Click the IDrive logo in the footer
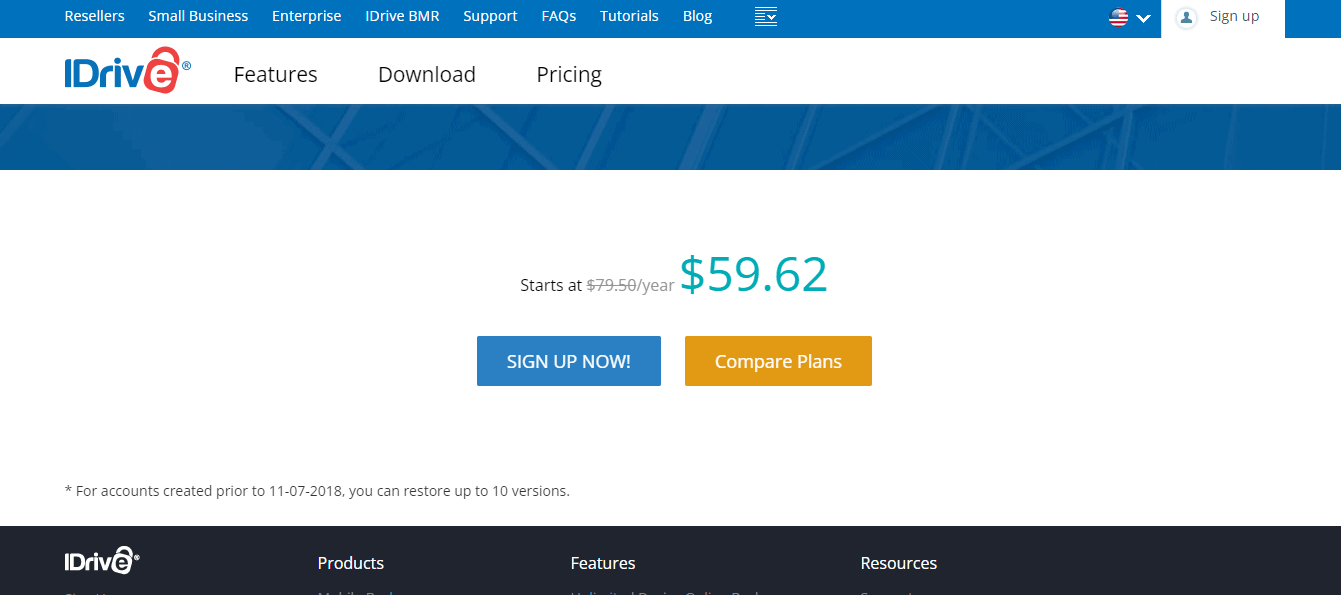This screenshot has height=595, width=1341. (x=101, y=560)
